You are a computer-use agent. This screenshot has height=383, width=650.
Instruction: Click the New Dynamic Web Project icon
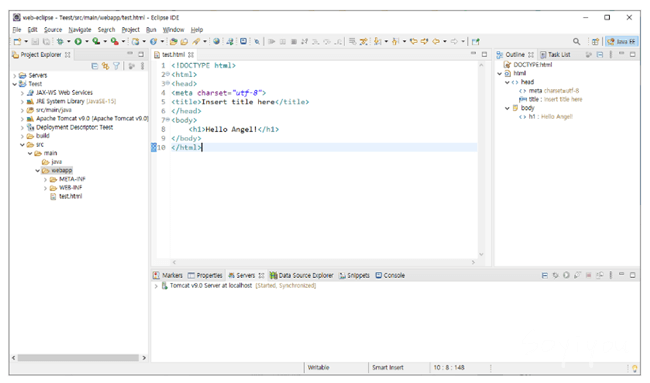coord(136,41)
